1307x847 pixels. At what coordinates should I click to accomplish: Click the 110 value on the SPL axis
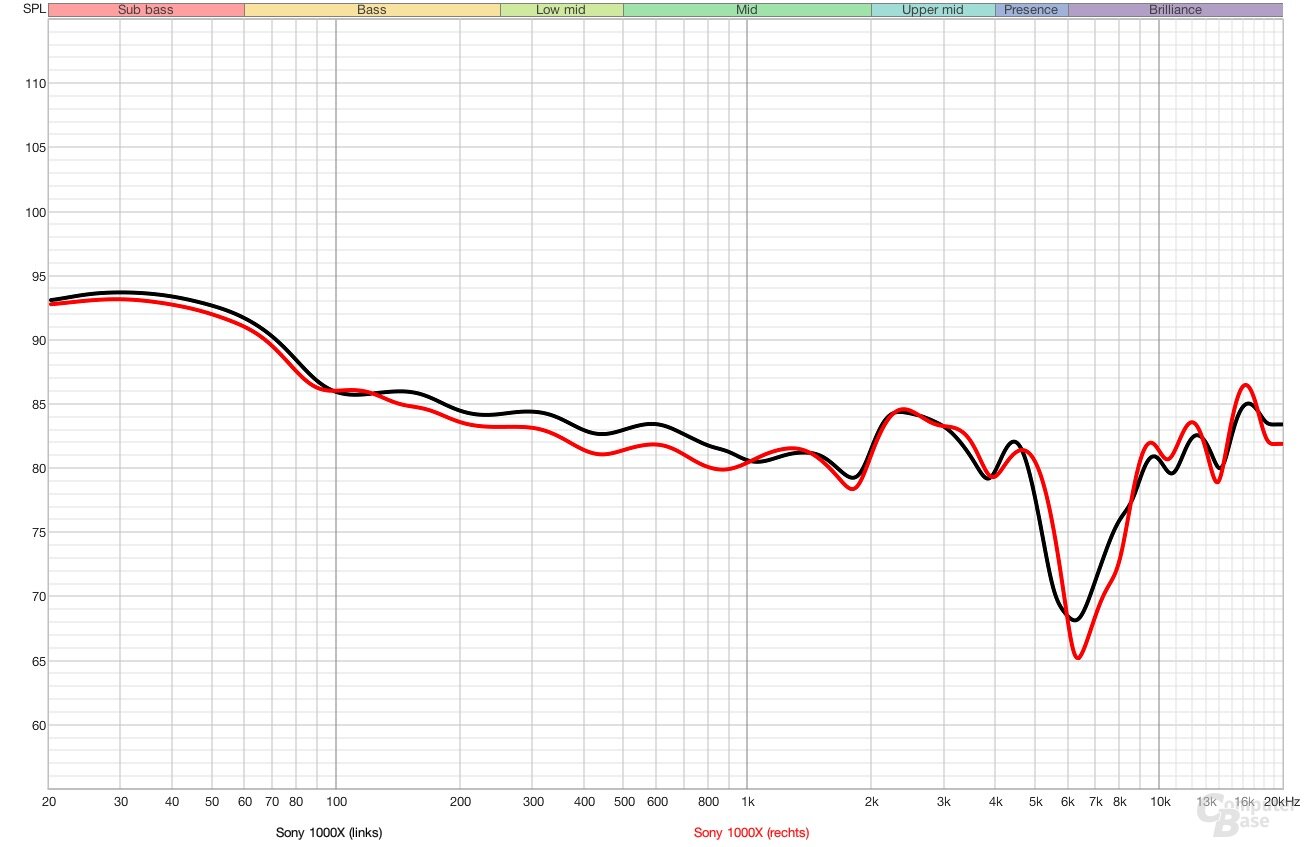click(x=35, y=84)
